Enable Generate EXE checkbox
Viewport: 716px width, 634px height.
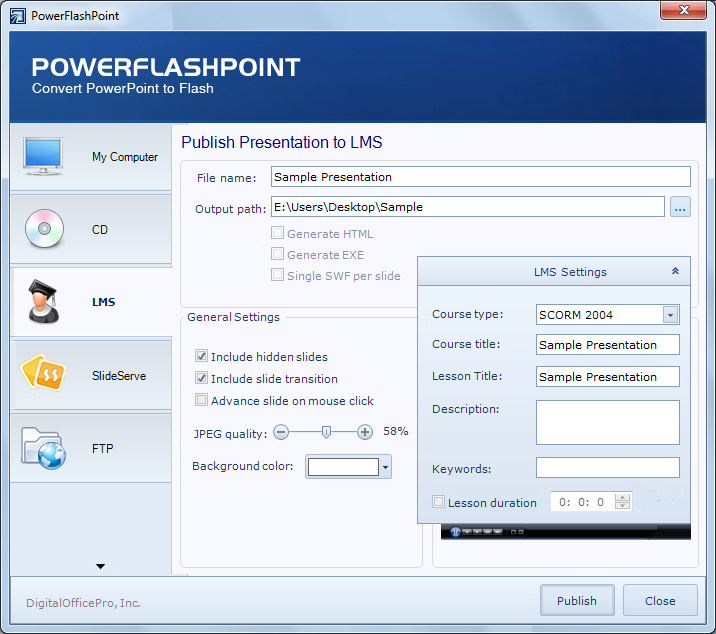[x=277, y=254]
